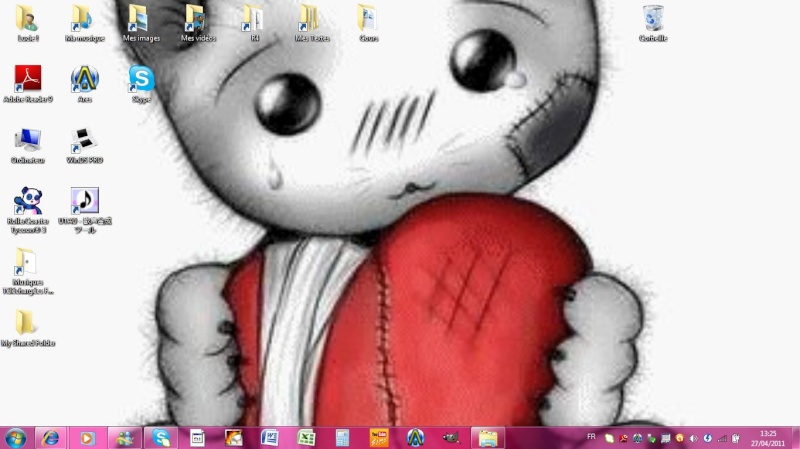
Task: Launch GIMP from the taskbar
Action: point(452,438)
